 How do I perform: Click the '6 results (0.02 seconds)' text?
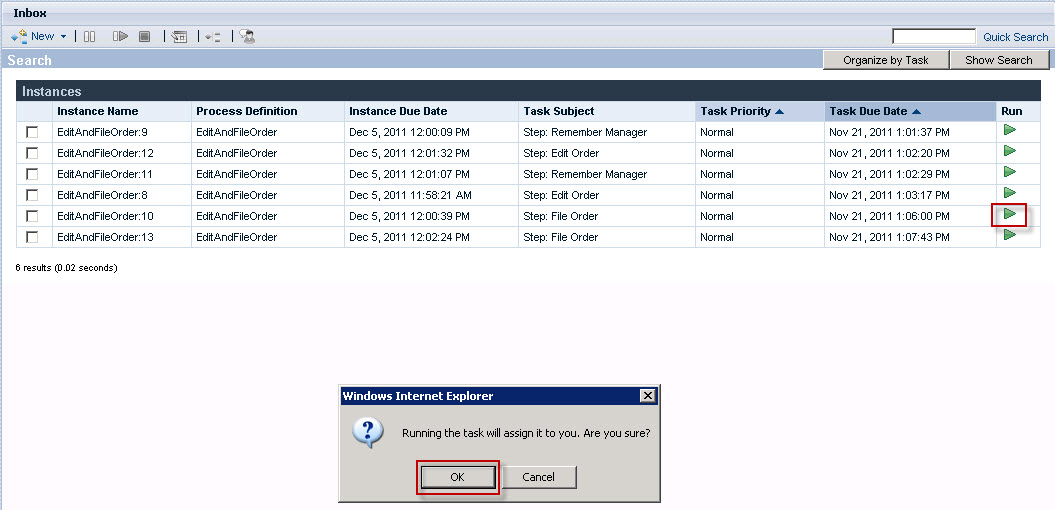coord(67,267)
